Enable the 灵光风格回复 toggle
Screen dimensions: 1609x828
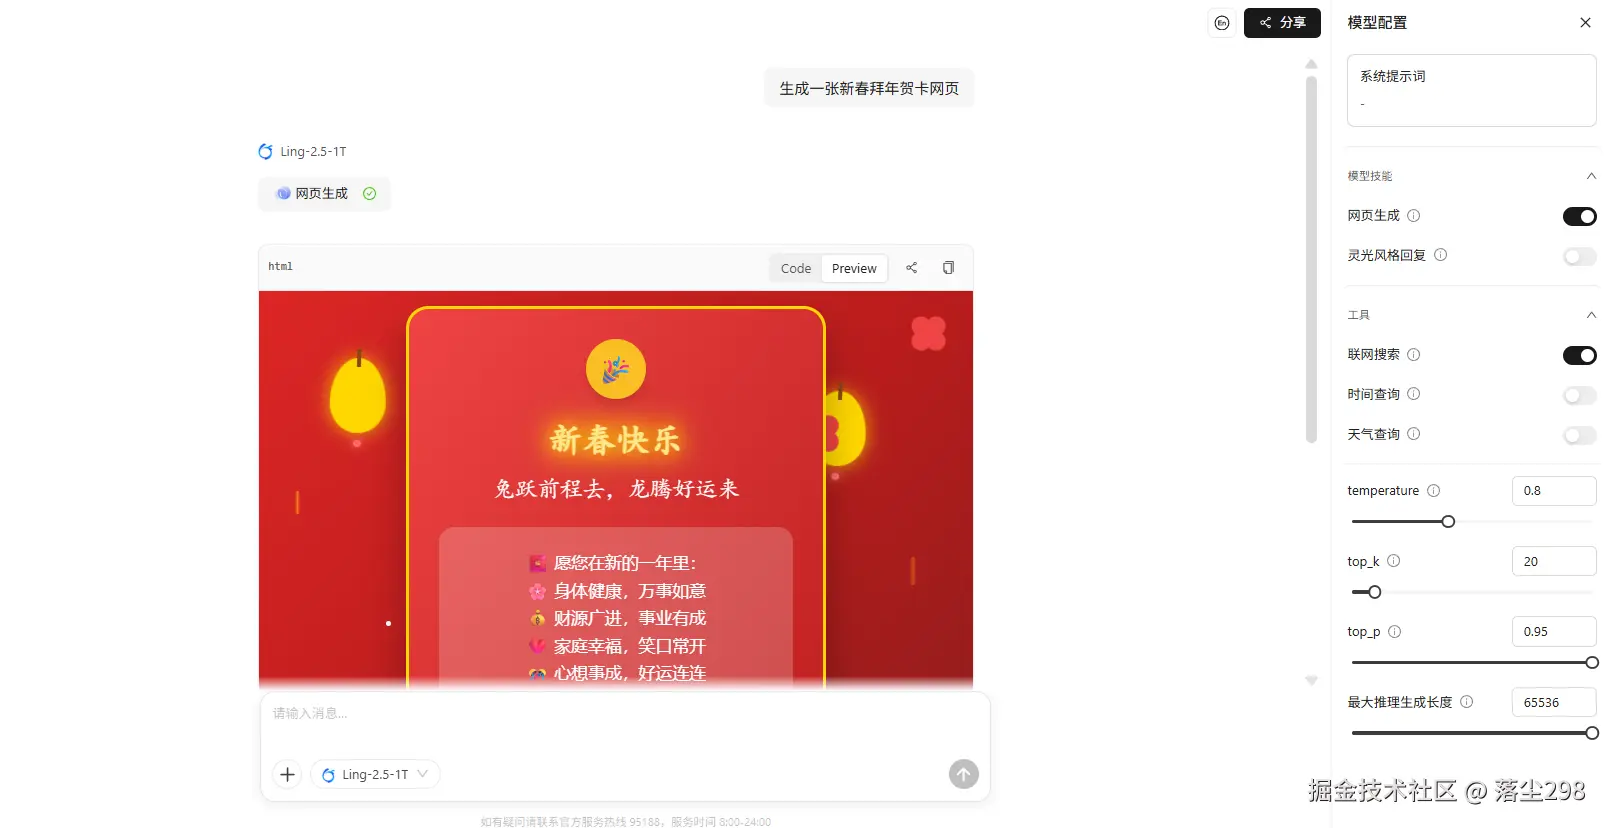pos(1579,257)
